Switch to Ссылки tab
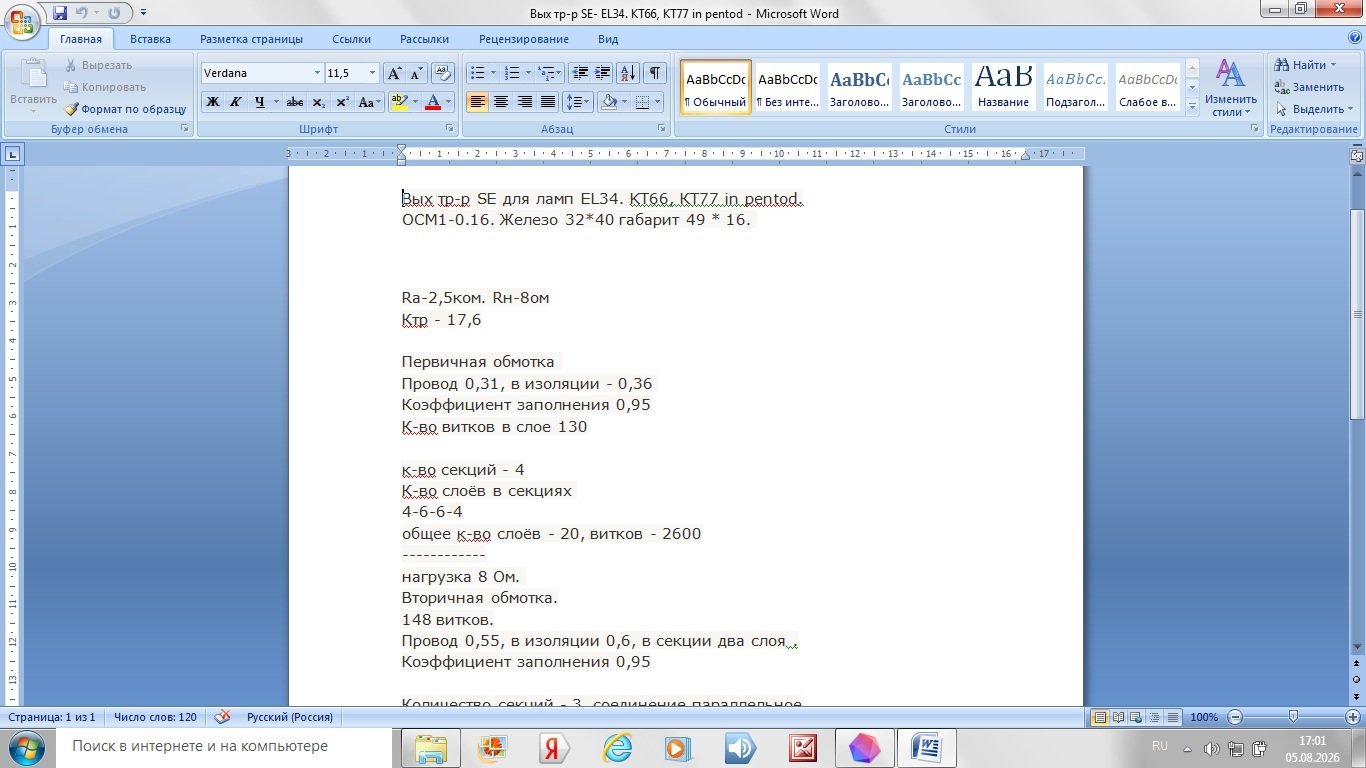 click(352, 39)
